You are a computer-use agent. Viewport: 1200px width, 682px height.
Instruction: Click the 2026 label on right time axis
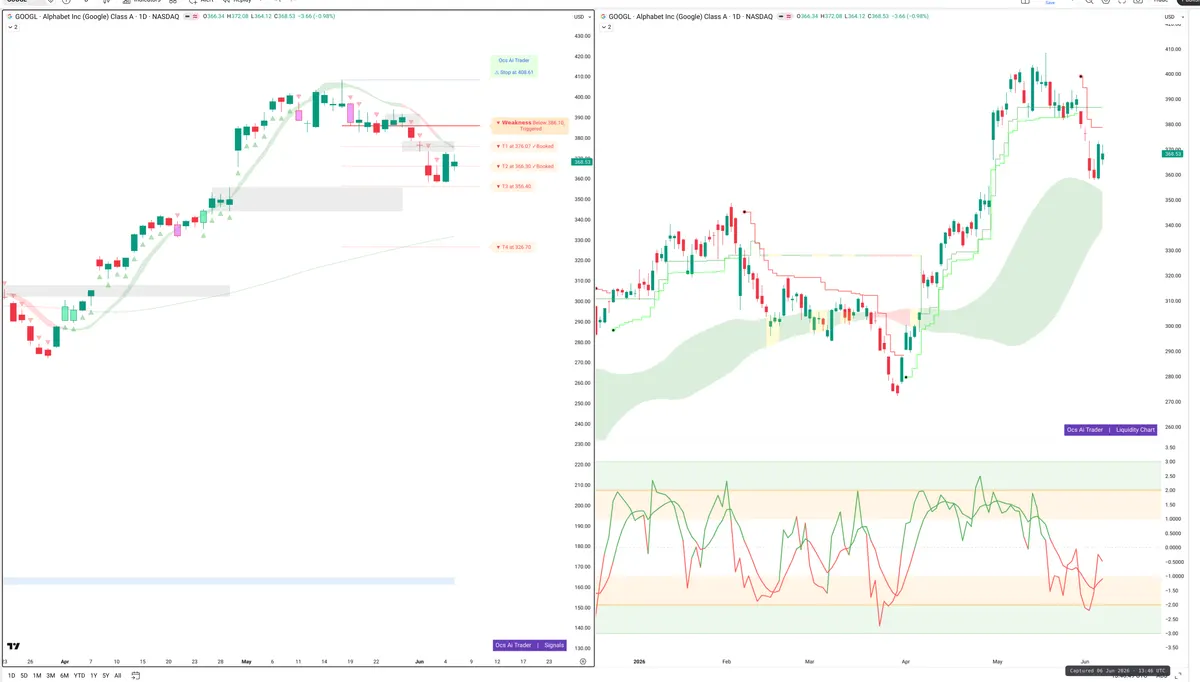639,662
